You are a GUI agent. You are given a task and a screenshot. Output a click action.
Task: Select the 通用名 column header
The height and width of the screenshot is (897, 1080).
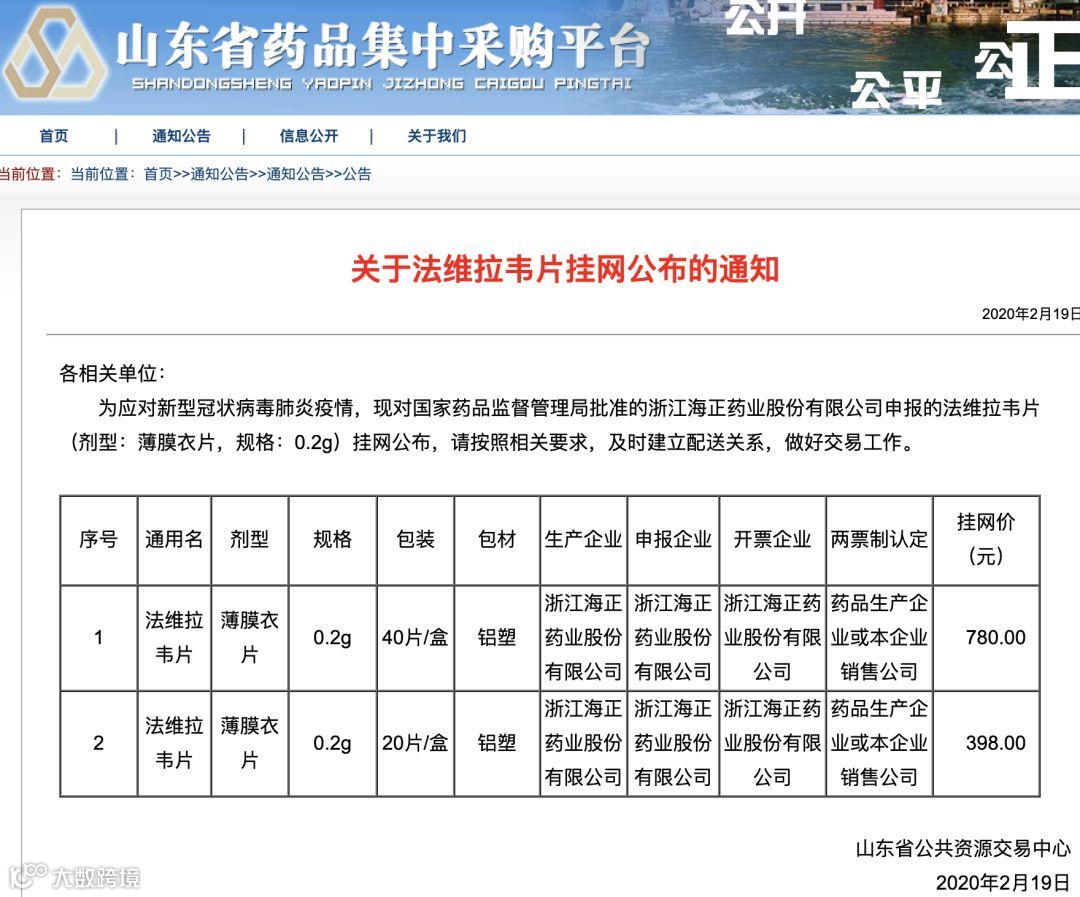(x=174, y=539)
